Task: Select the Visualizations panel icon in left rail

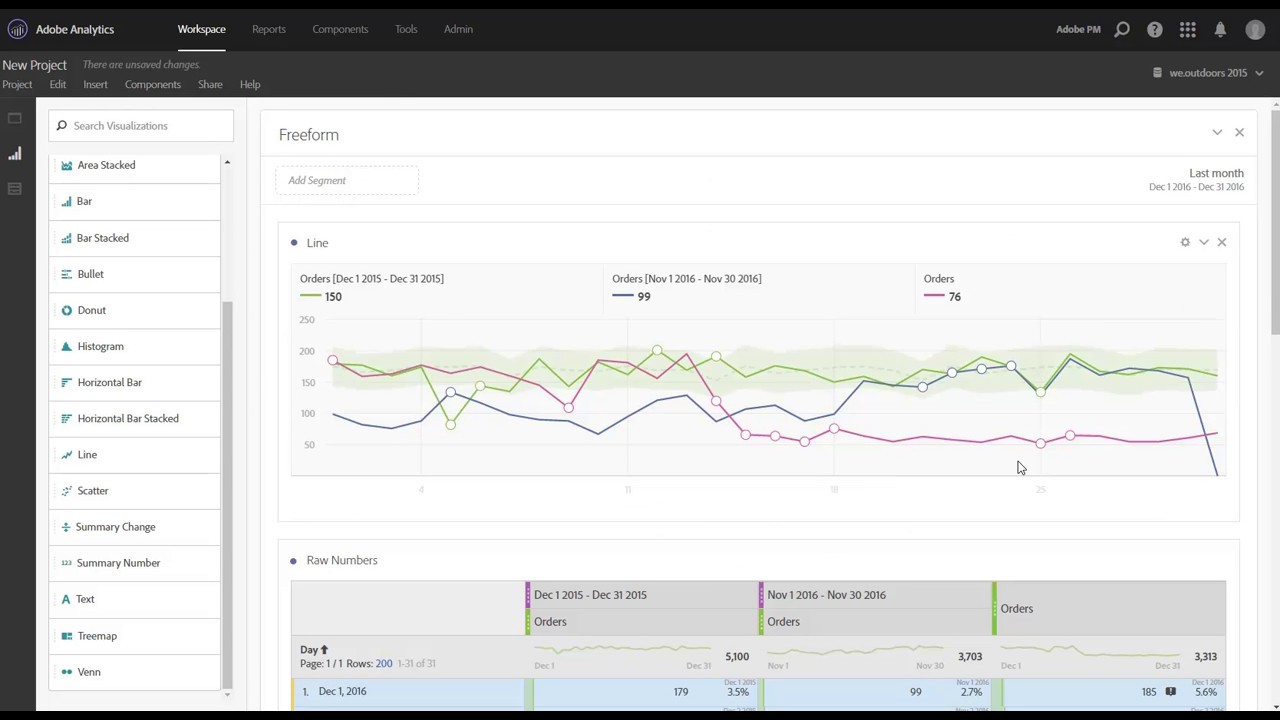Action: (15, 154)
